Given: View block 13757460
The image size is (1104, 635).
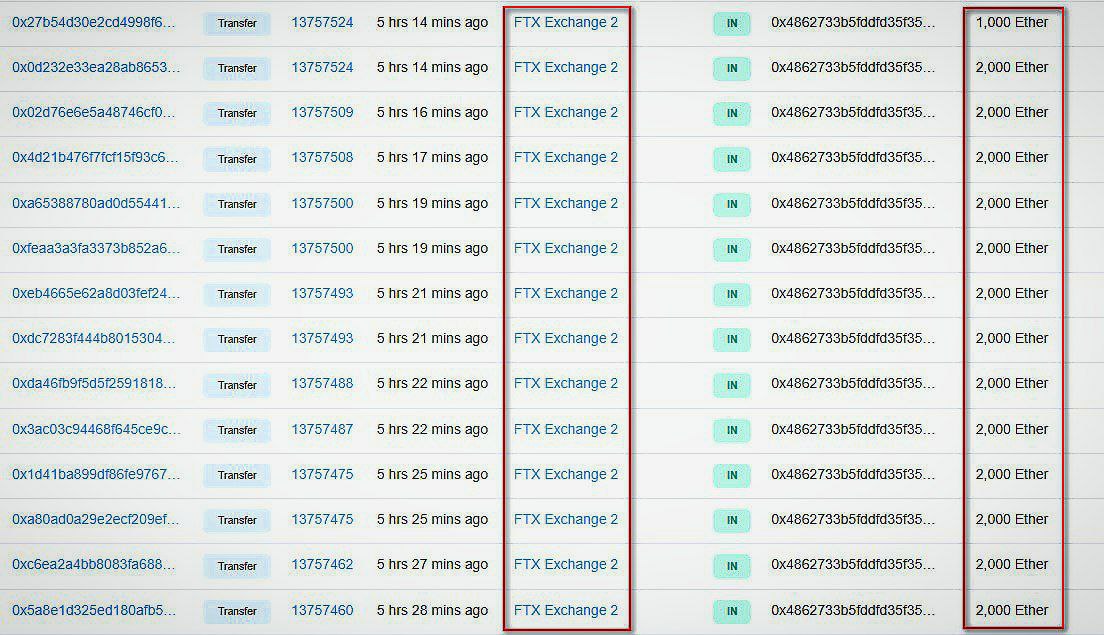Looking at the screenshot, I should (x=322, y=610).
